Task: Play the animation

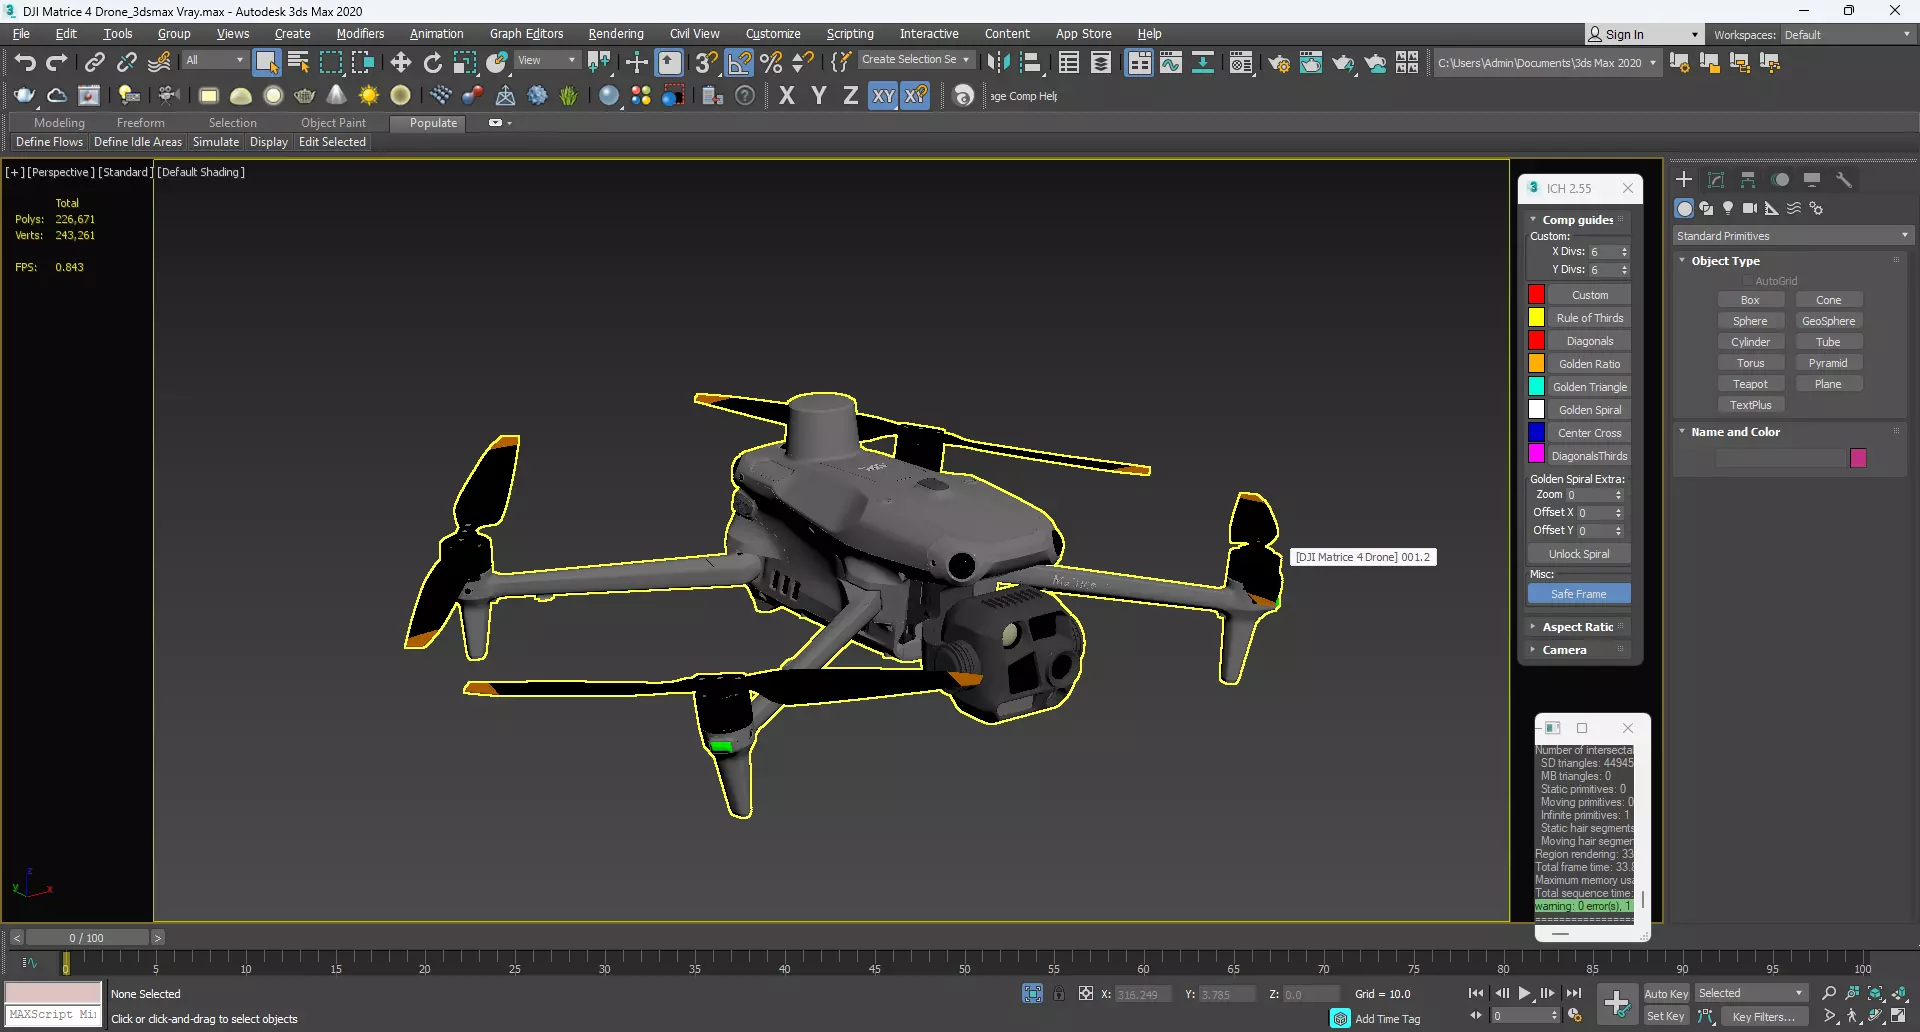Action: point(1525,993)
